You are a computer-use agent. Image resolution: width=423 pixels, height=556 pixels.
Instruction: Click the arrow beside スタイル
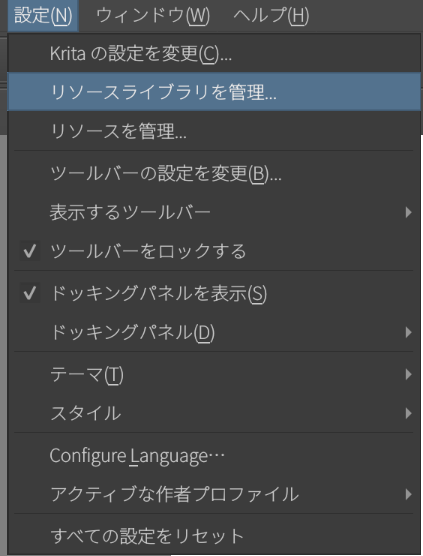click(x=408, y=413)
